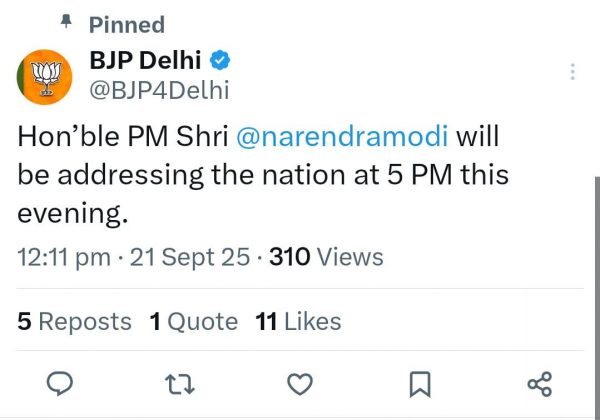Bookmark the BJP Delhi tweet

coord(420,383)
